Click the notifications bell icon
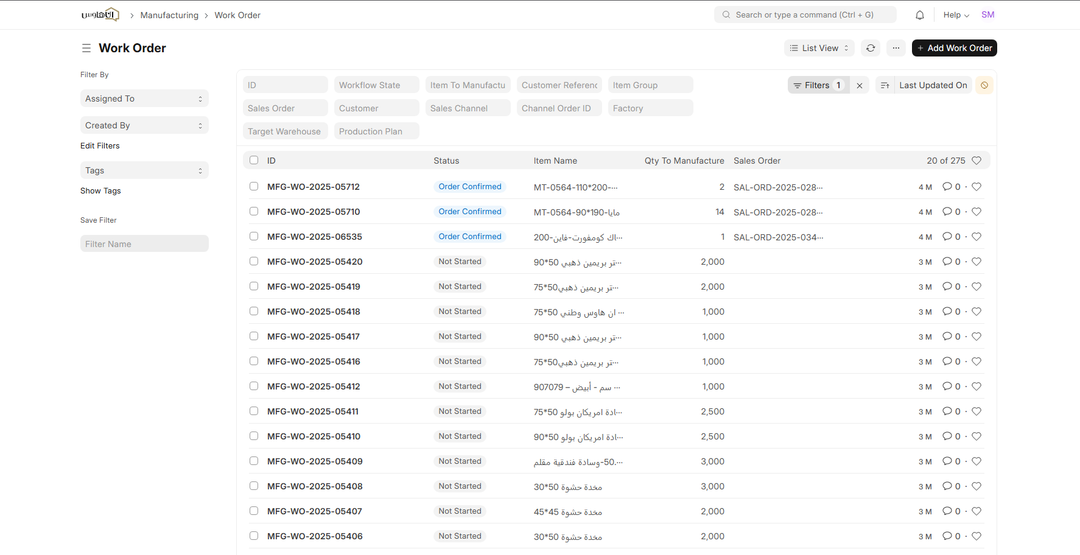Screen dimensions: 1080x555 pos(920,15)
